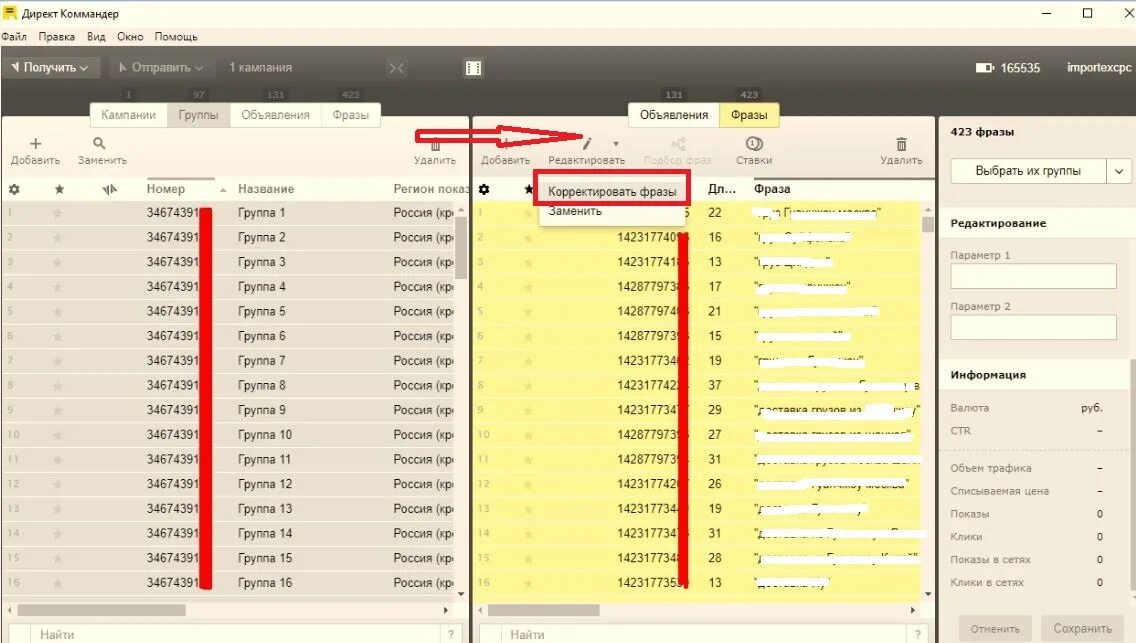
Task: Click the Название column header
Action: pyautogui.click(x=266, y=189)
